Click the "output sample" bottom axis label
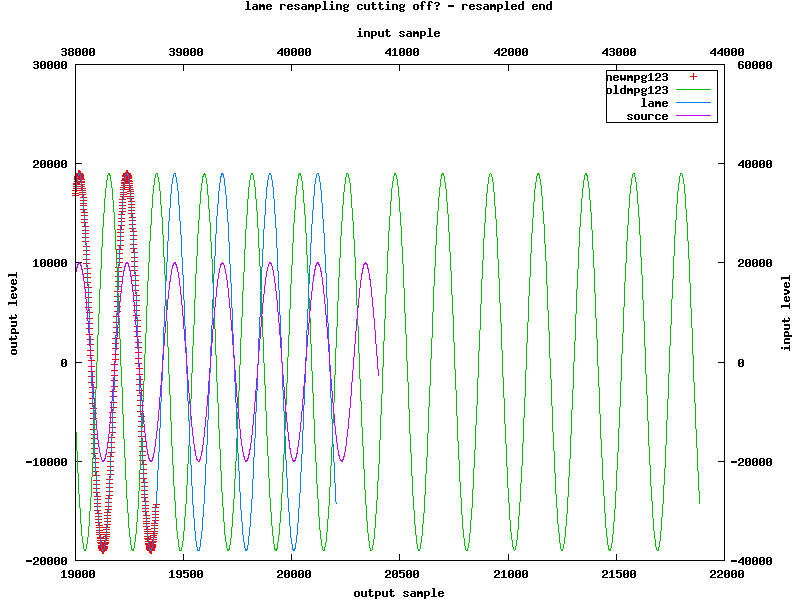The height and width of the screenshot is (600, 800). point(398,593)
